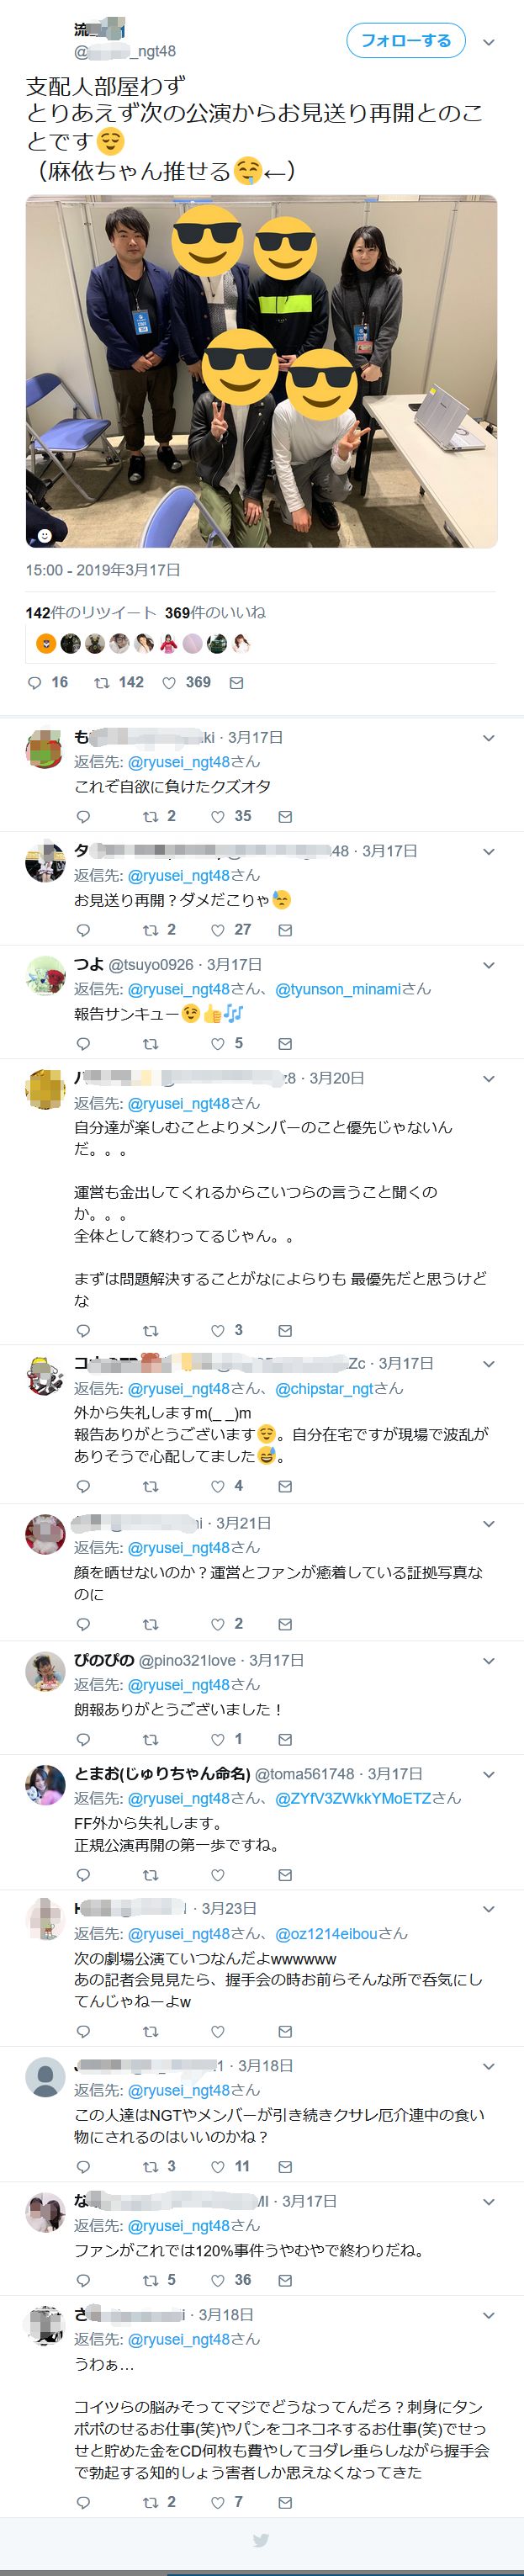Screen dimensions: 524x2576
Task: Click the フォローする button
Action: 406,41
